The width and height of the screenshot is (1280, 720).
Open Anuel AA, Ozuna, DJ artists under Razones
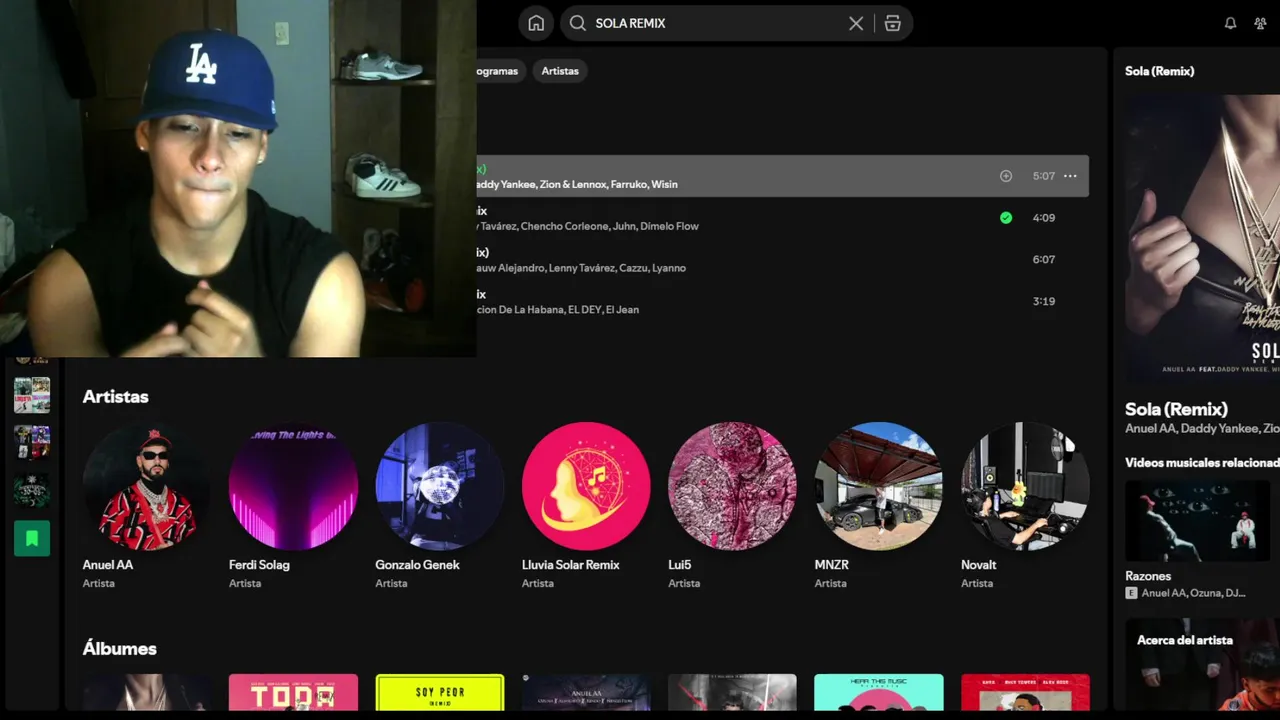(1193, 593)
